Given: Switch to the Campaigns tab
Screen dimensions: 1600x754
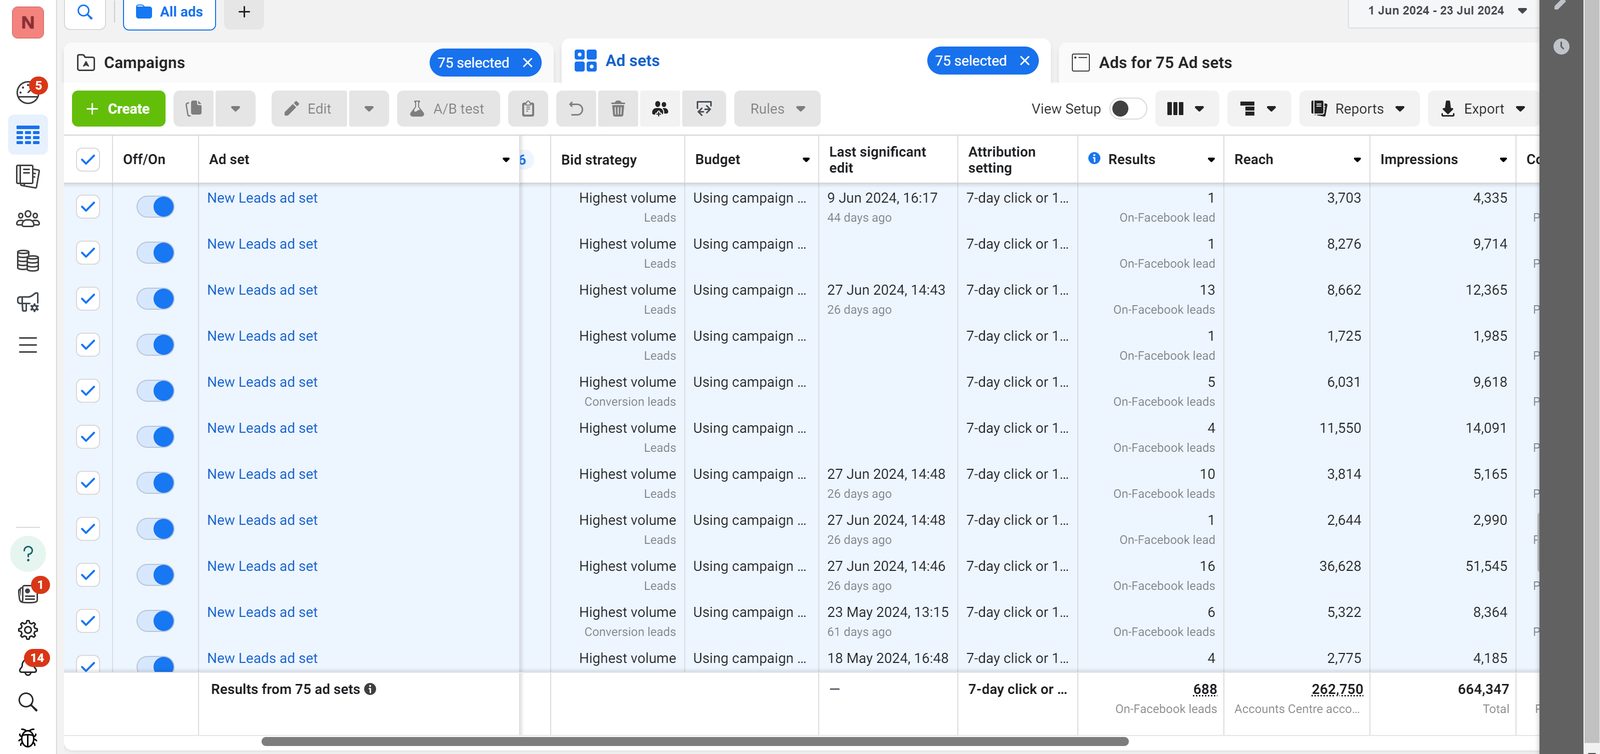Looking at the screenshot, I should tap(144, 62).
